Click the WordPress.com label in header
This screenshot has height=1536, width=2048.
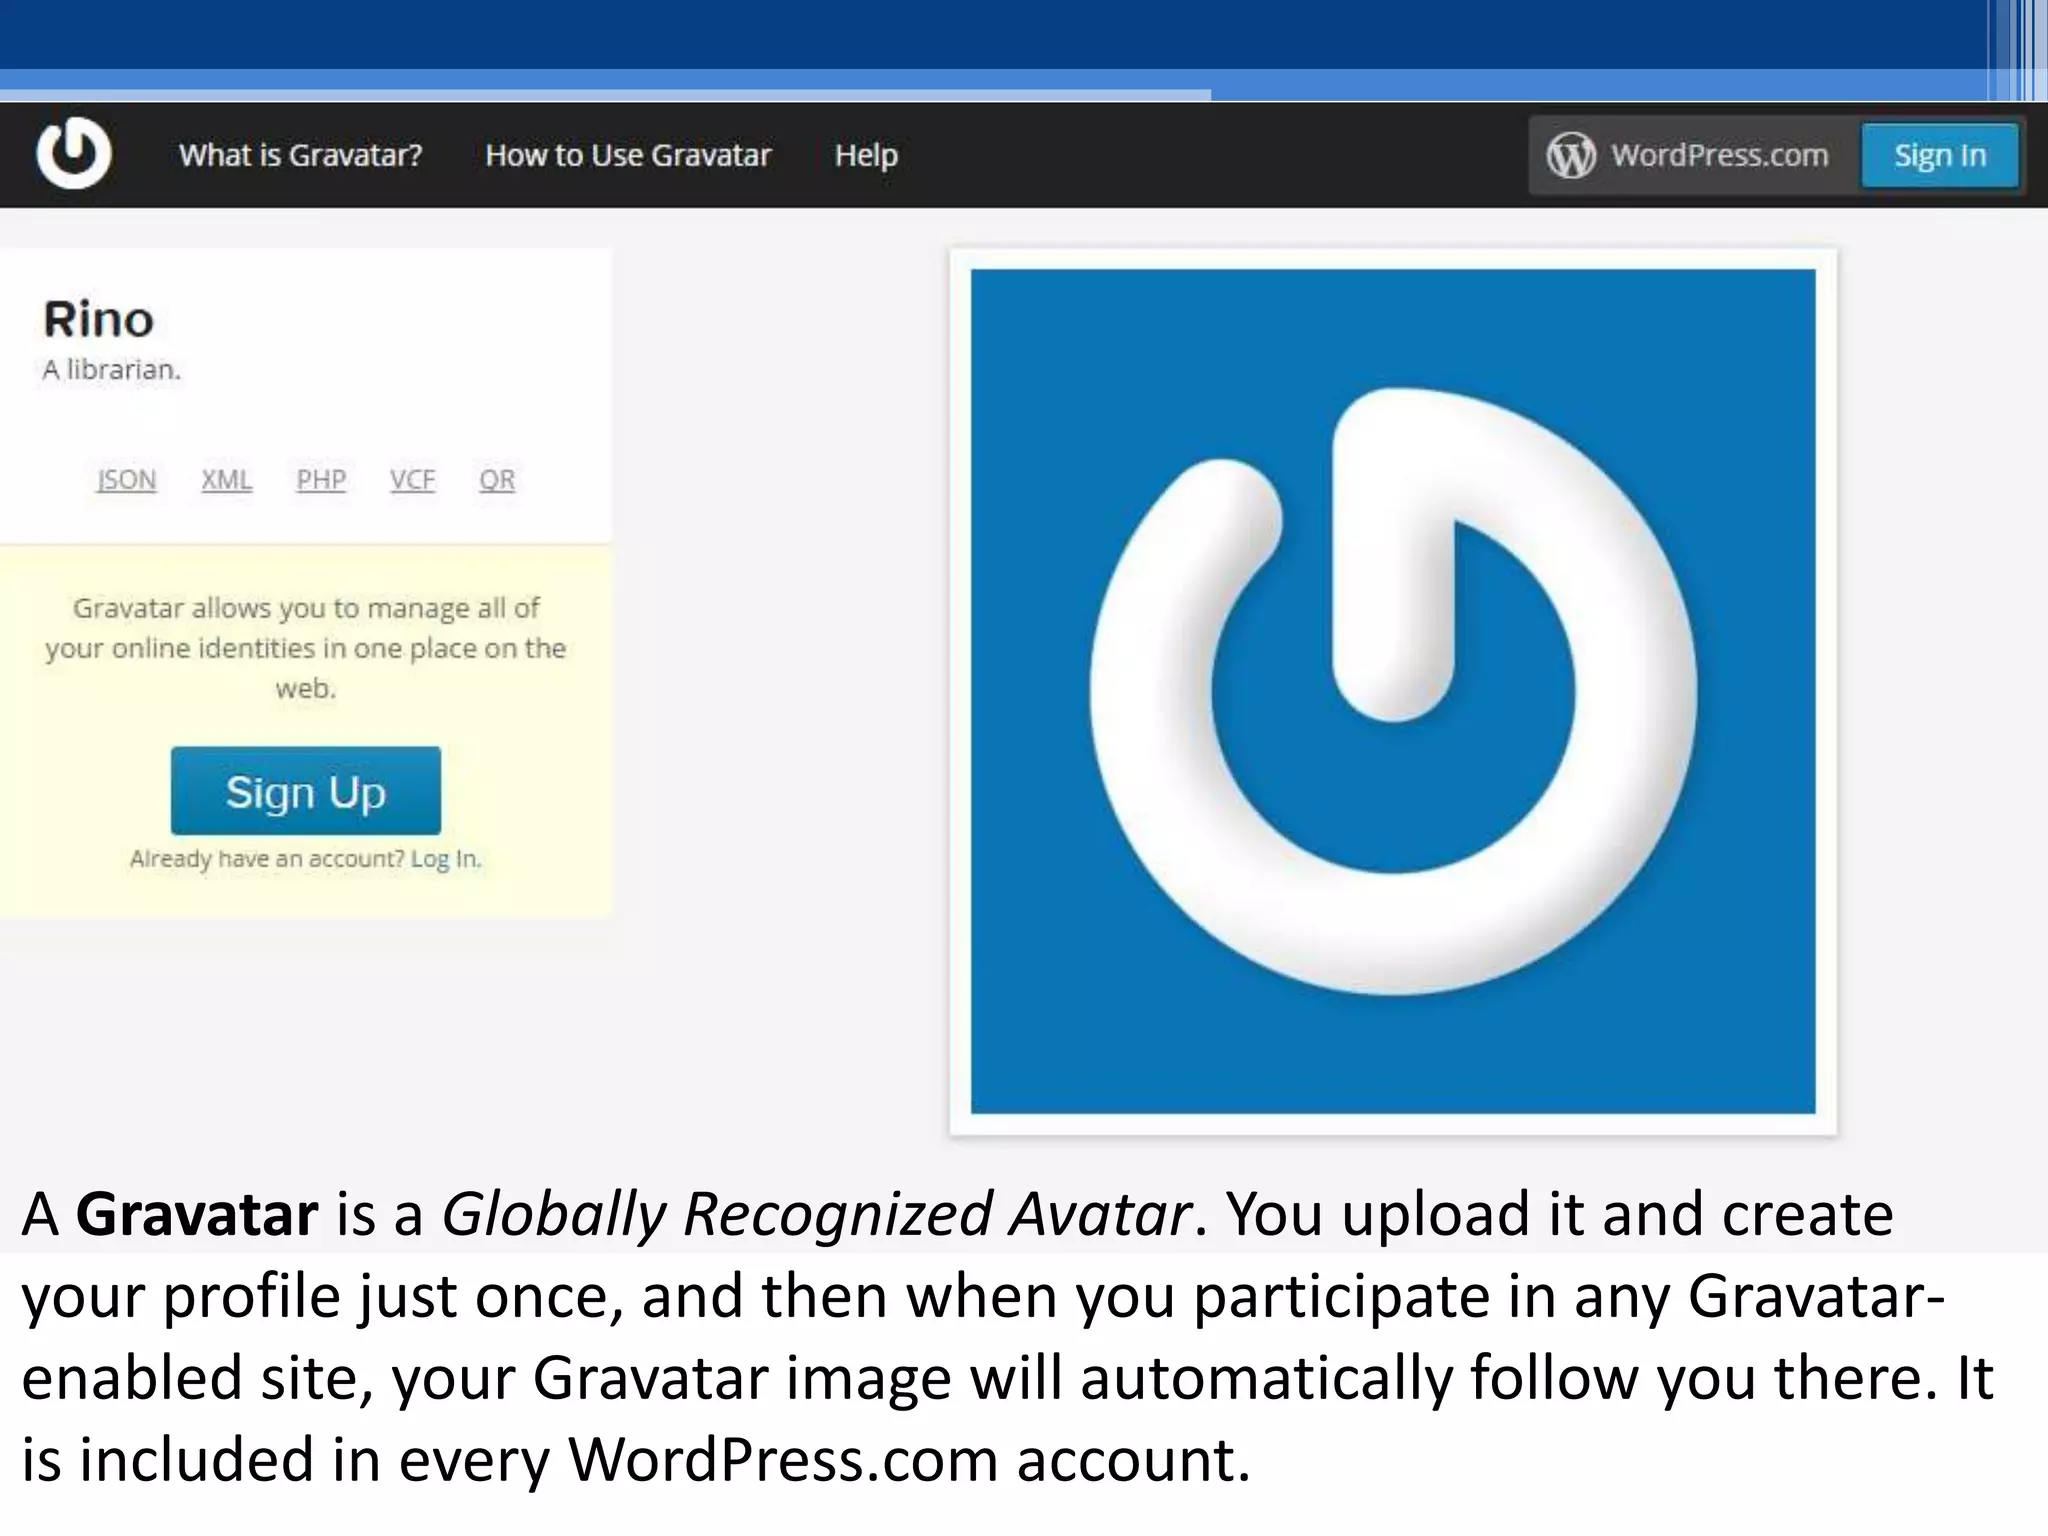[1719, 155]
